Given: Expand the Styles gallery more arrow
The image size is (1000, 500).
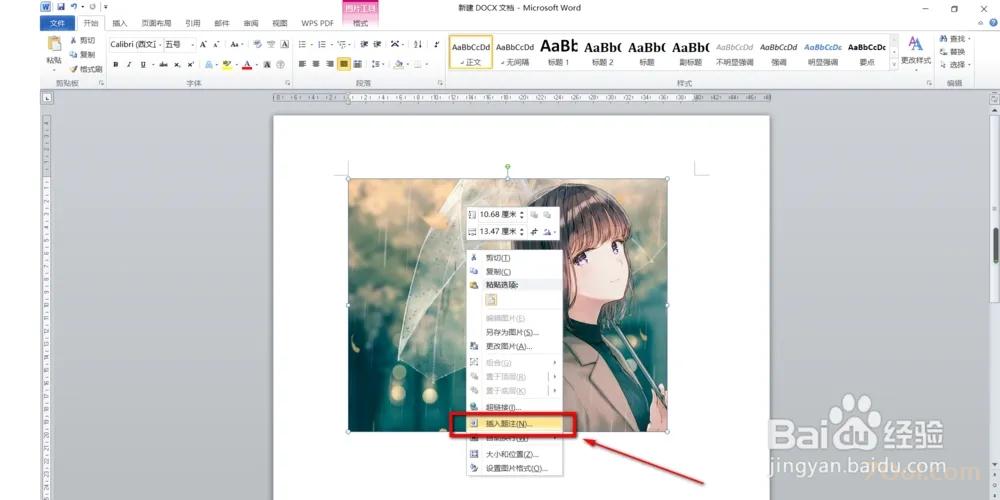Looking at the screenshot, I should tap(894, 62).
